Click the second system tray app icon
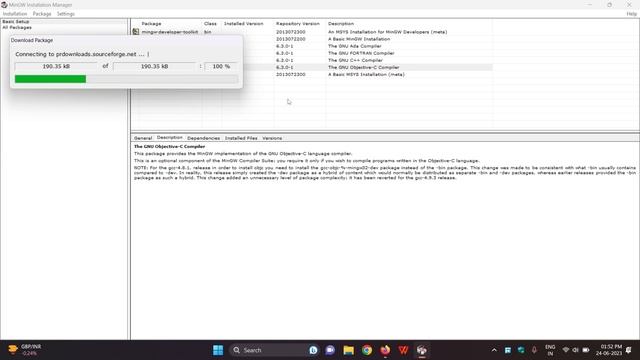The width and height of the screenshot is (640, 360). coord(521,350)
